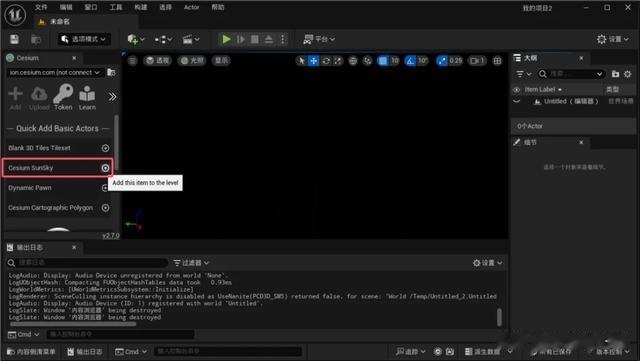Image resolution: width=640 pixels, height=361 pixels.
Task: Open the output log filter dropdown
Action: (191, 263)
